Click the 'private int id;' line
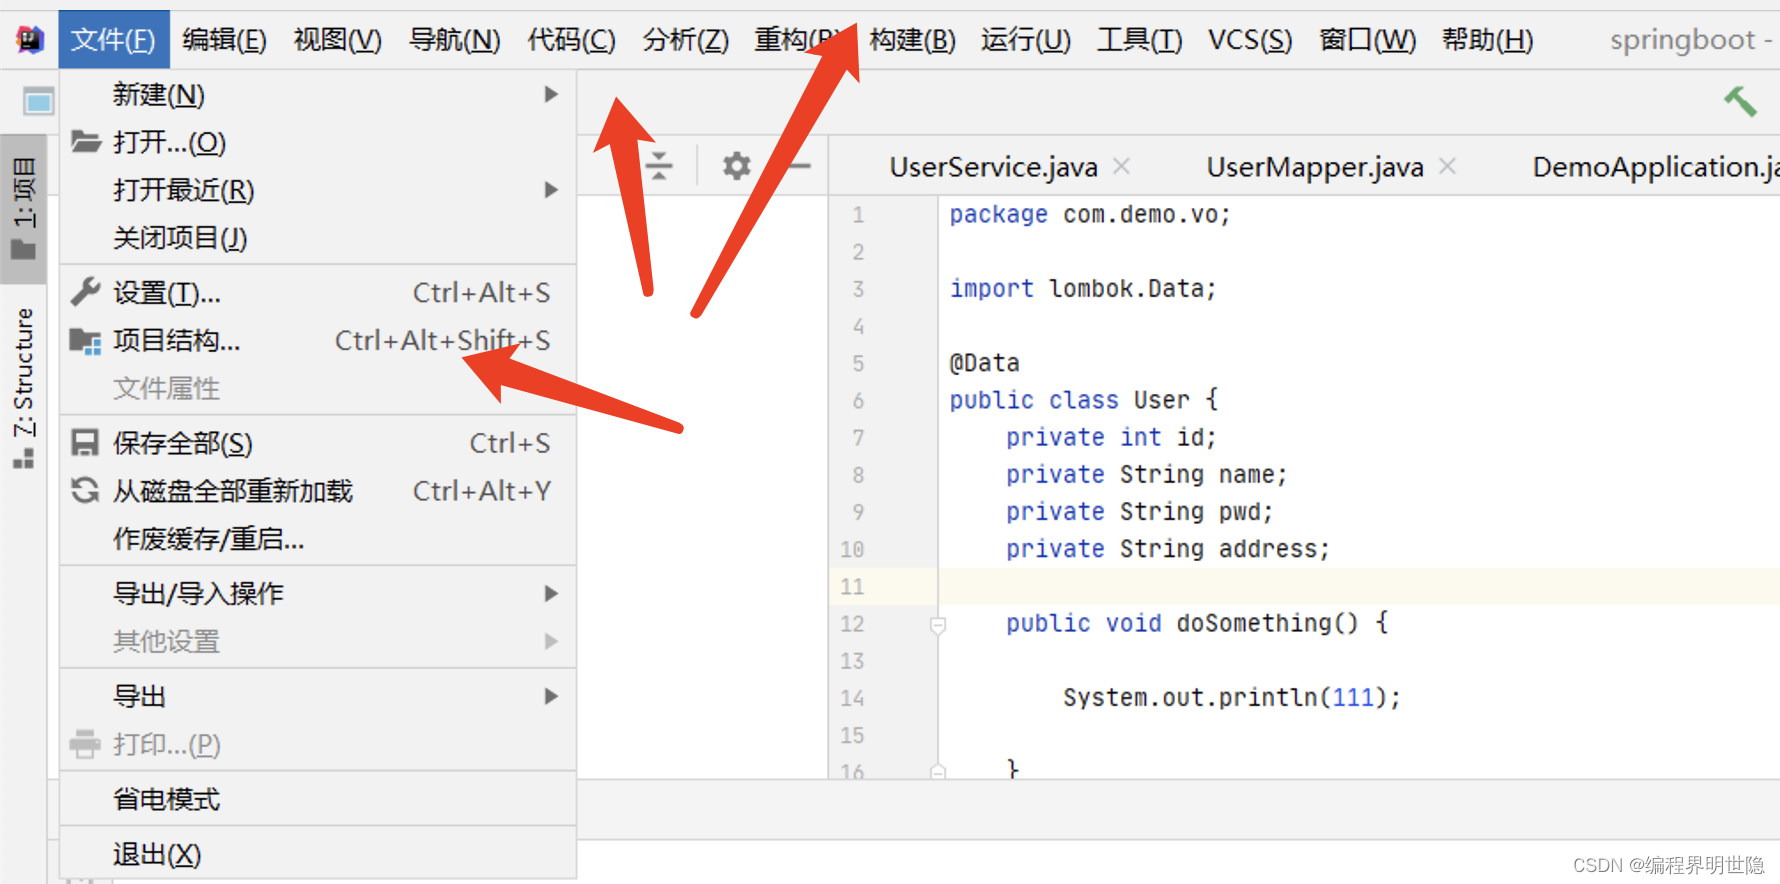Viewport: 1780px width, 884px height. (x=1111, y=437)
